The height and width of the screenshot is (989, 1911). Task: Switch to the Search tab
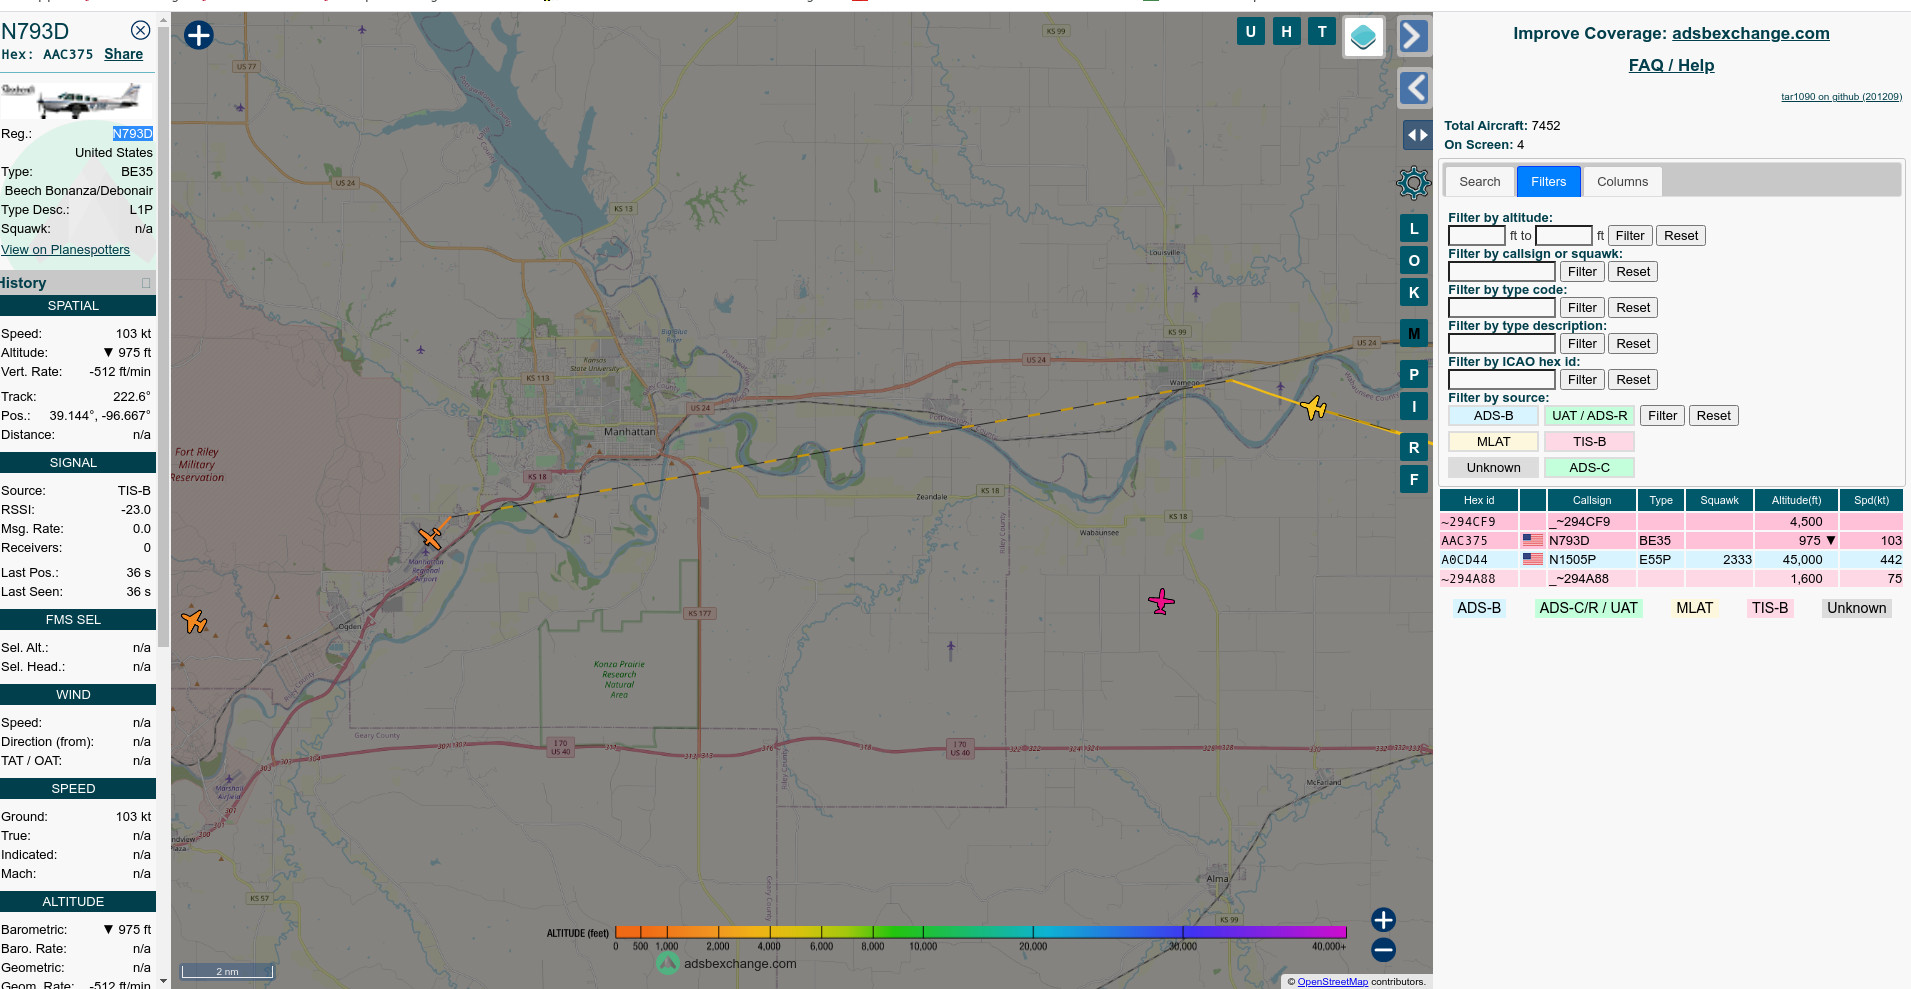pos(1479,181)
